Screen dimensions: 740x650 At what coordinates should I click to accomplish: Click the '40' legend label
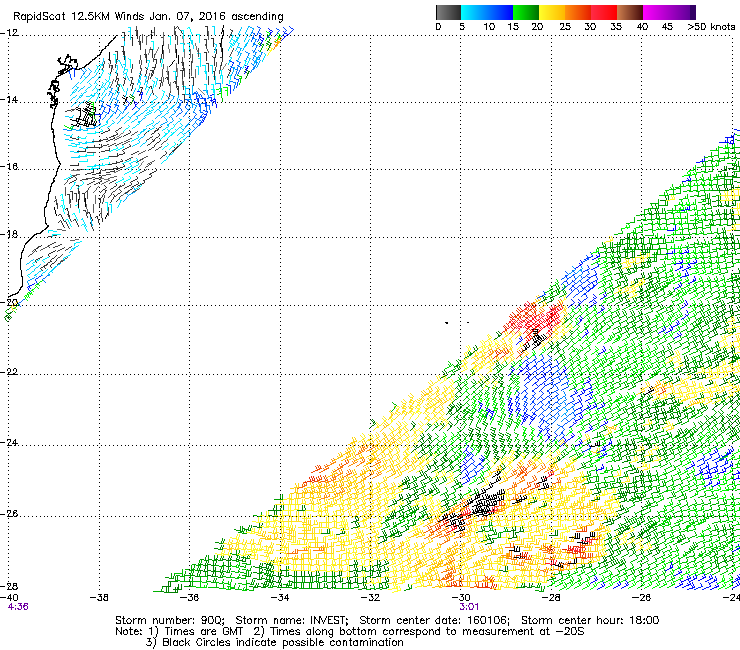coord(642,26)
